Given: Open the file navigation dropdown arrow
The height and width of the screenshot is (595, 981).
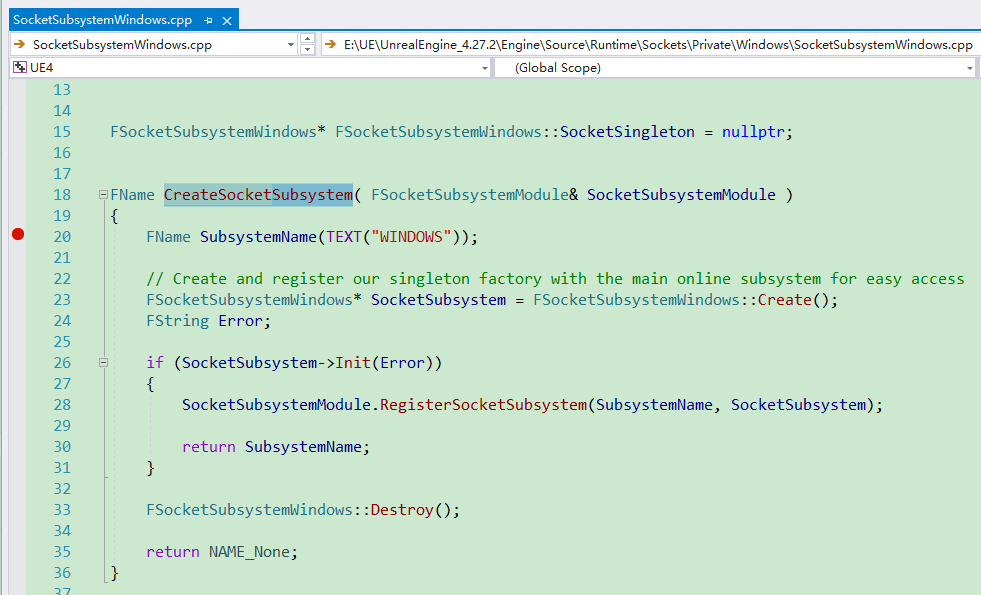Looking at the screenshot, I should coord(290,44).
